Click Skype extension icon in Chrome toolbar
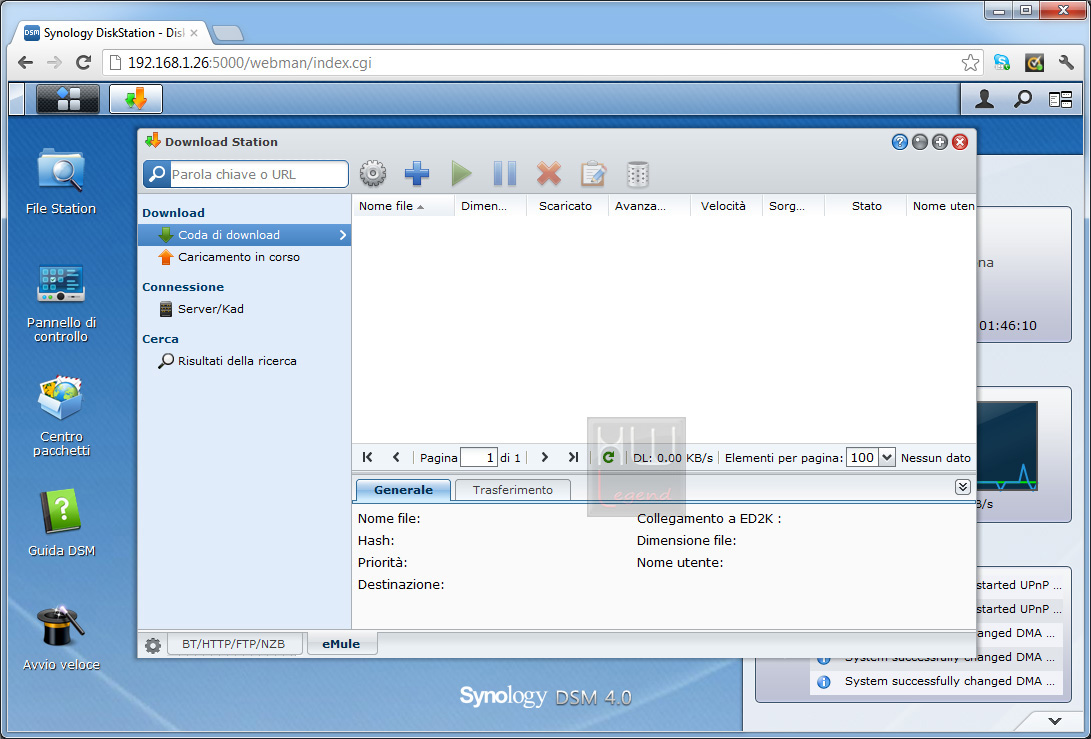 tap(1002, 63)
